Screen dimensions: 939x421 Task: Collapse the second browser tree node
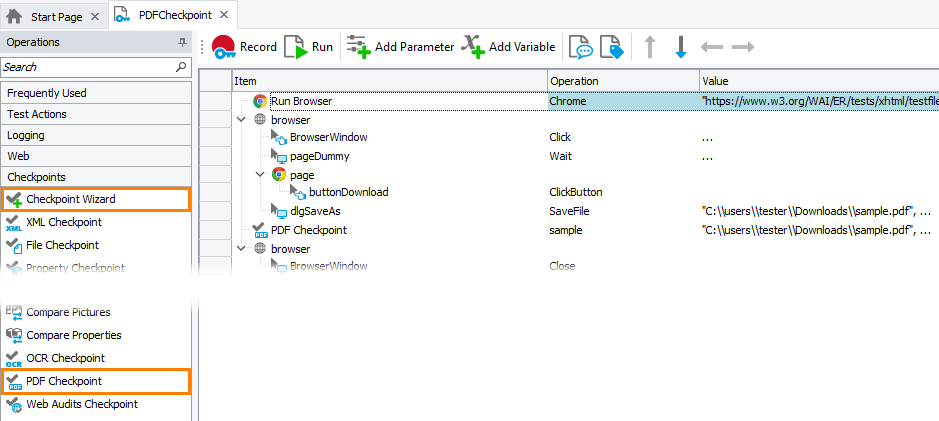(x=241, y=248)
